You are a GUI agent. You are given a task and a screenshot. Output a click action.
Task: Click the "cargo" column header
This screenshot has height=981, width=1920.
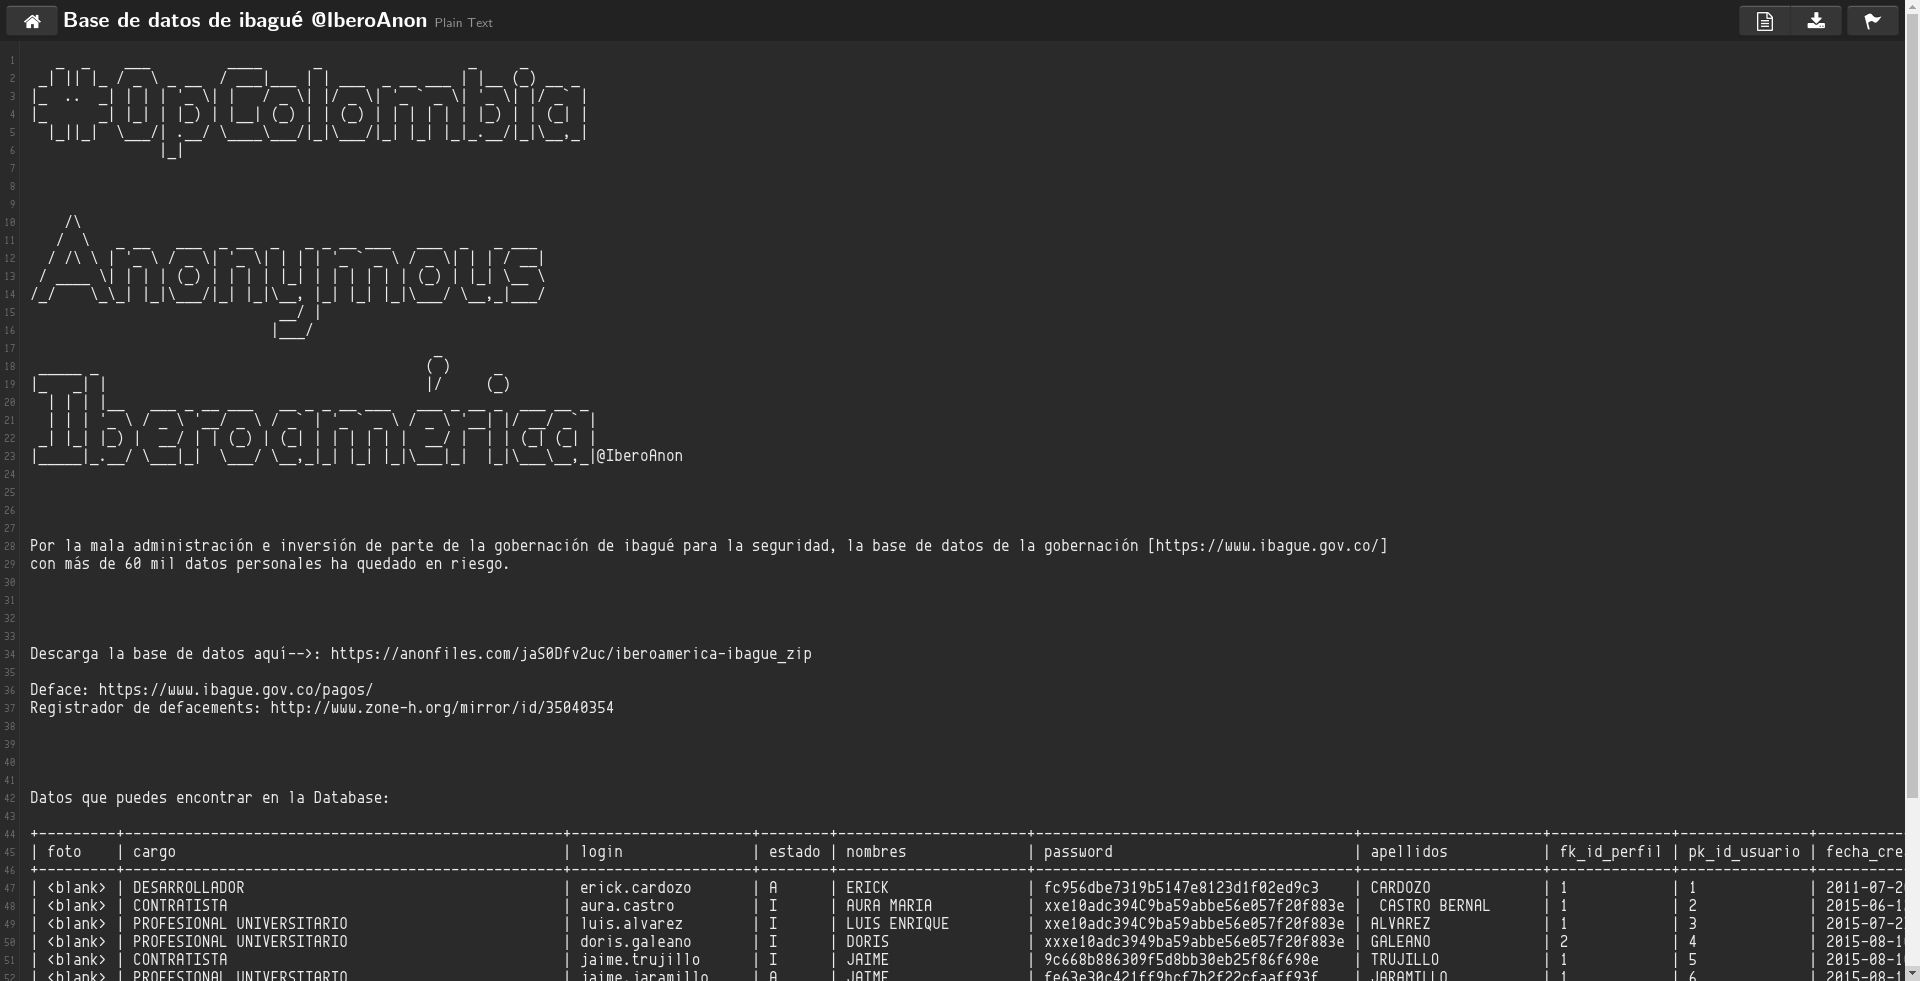[x=154, y=852]
